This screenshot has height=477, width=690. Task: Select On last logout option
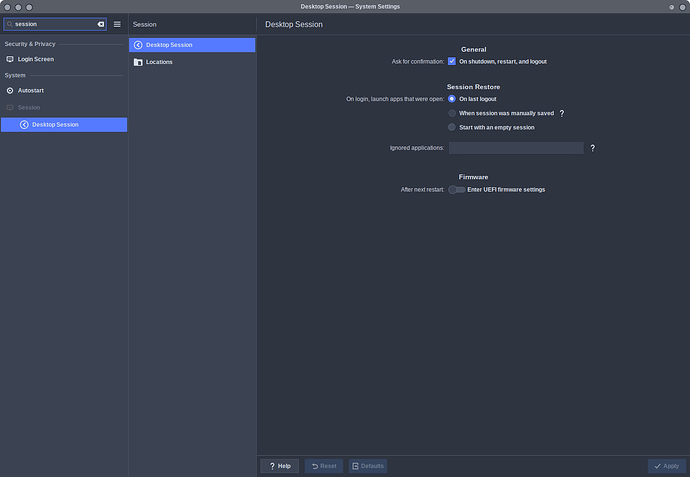(451, 99)
